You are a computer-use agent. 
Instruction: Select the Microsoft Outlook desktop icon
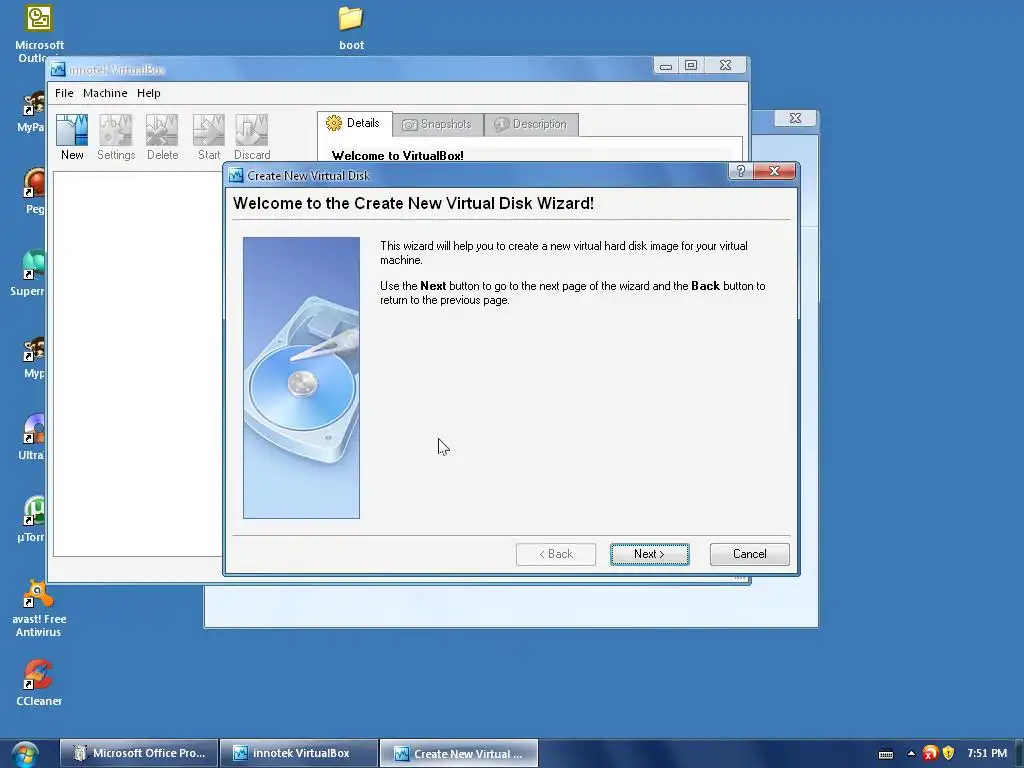pos(39,34)
